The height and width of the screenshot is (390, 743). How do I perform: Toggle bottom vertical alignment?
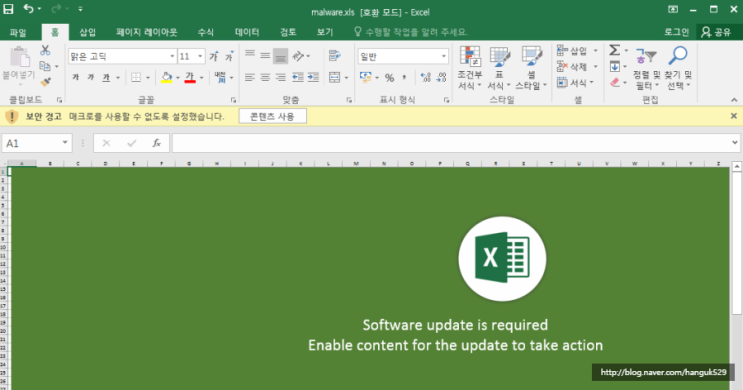281,56
